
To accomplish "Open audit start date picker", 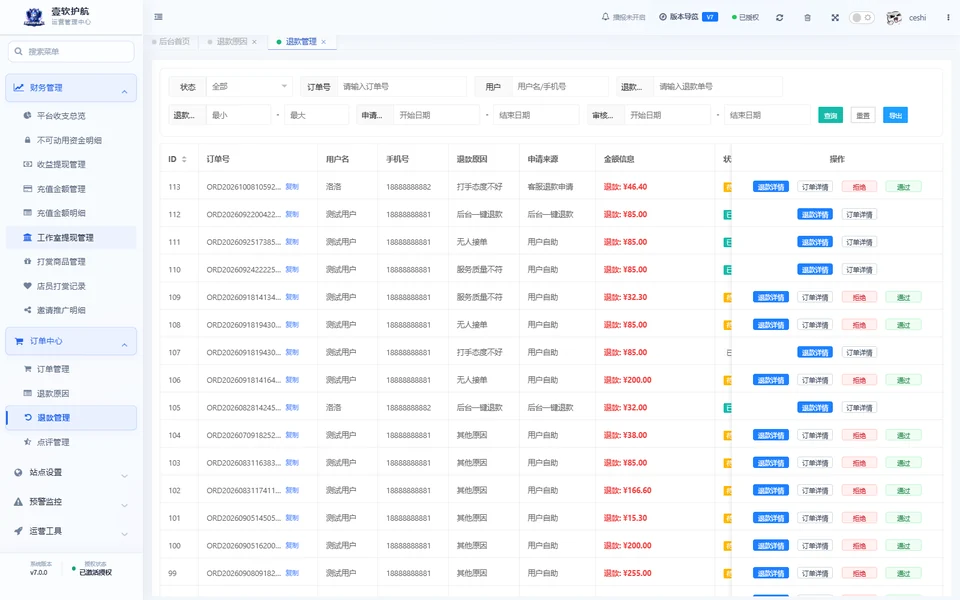I will point(667,115).
